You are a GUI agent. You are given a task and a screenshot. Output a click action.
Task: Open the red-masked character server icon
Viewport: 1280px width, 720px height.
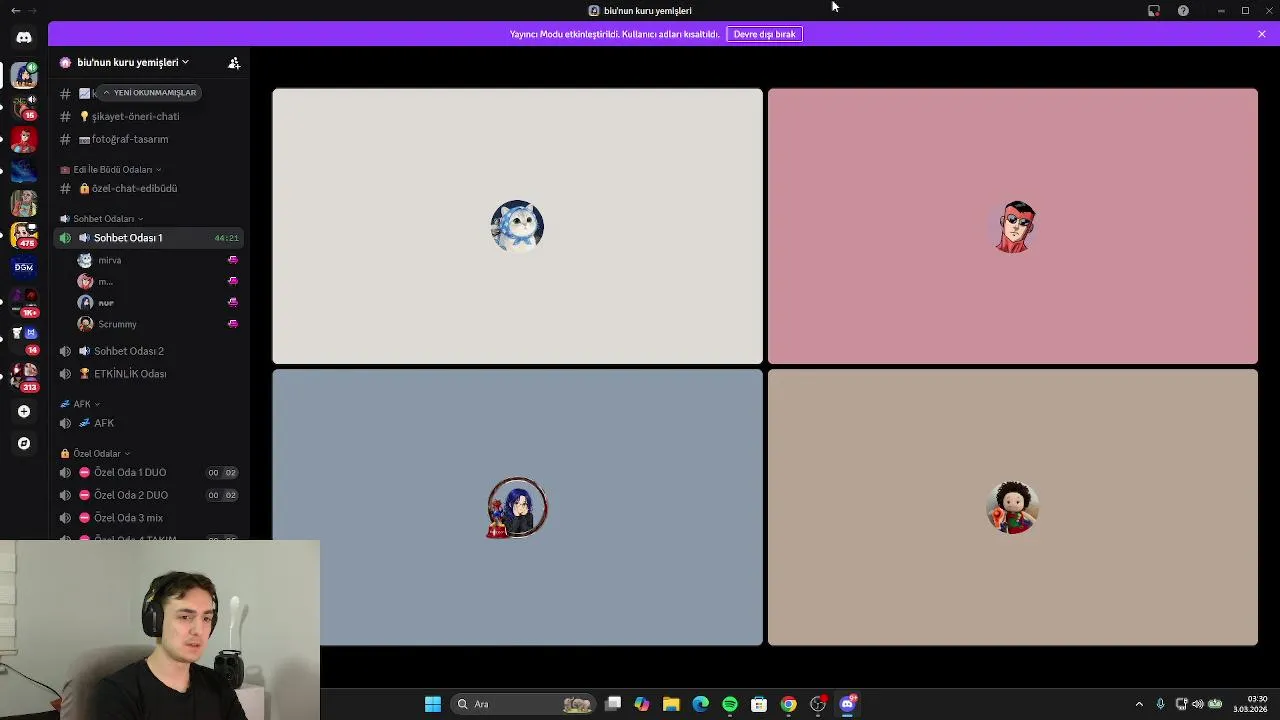click(24, 139)
